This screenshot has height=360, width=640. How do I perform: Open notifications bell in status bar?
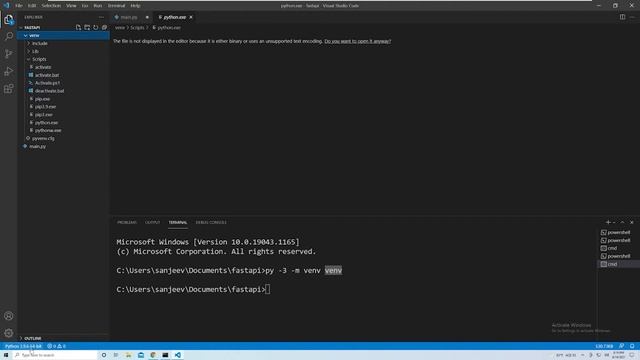632,346
